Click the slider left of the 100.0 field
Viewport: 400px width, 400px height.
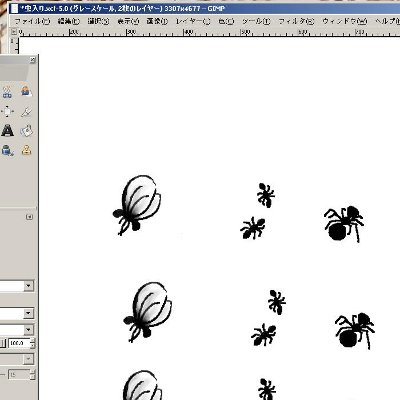click(x=3, y=343)
